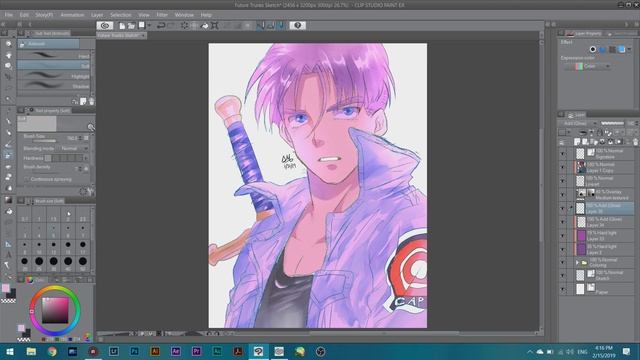Click the CLIP STUDIO launcher icon in command bar
The width and height of the screenshot is (640, 360).
[x=105, y=25]
